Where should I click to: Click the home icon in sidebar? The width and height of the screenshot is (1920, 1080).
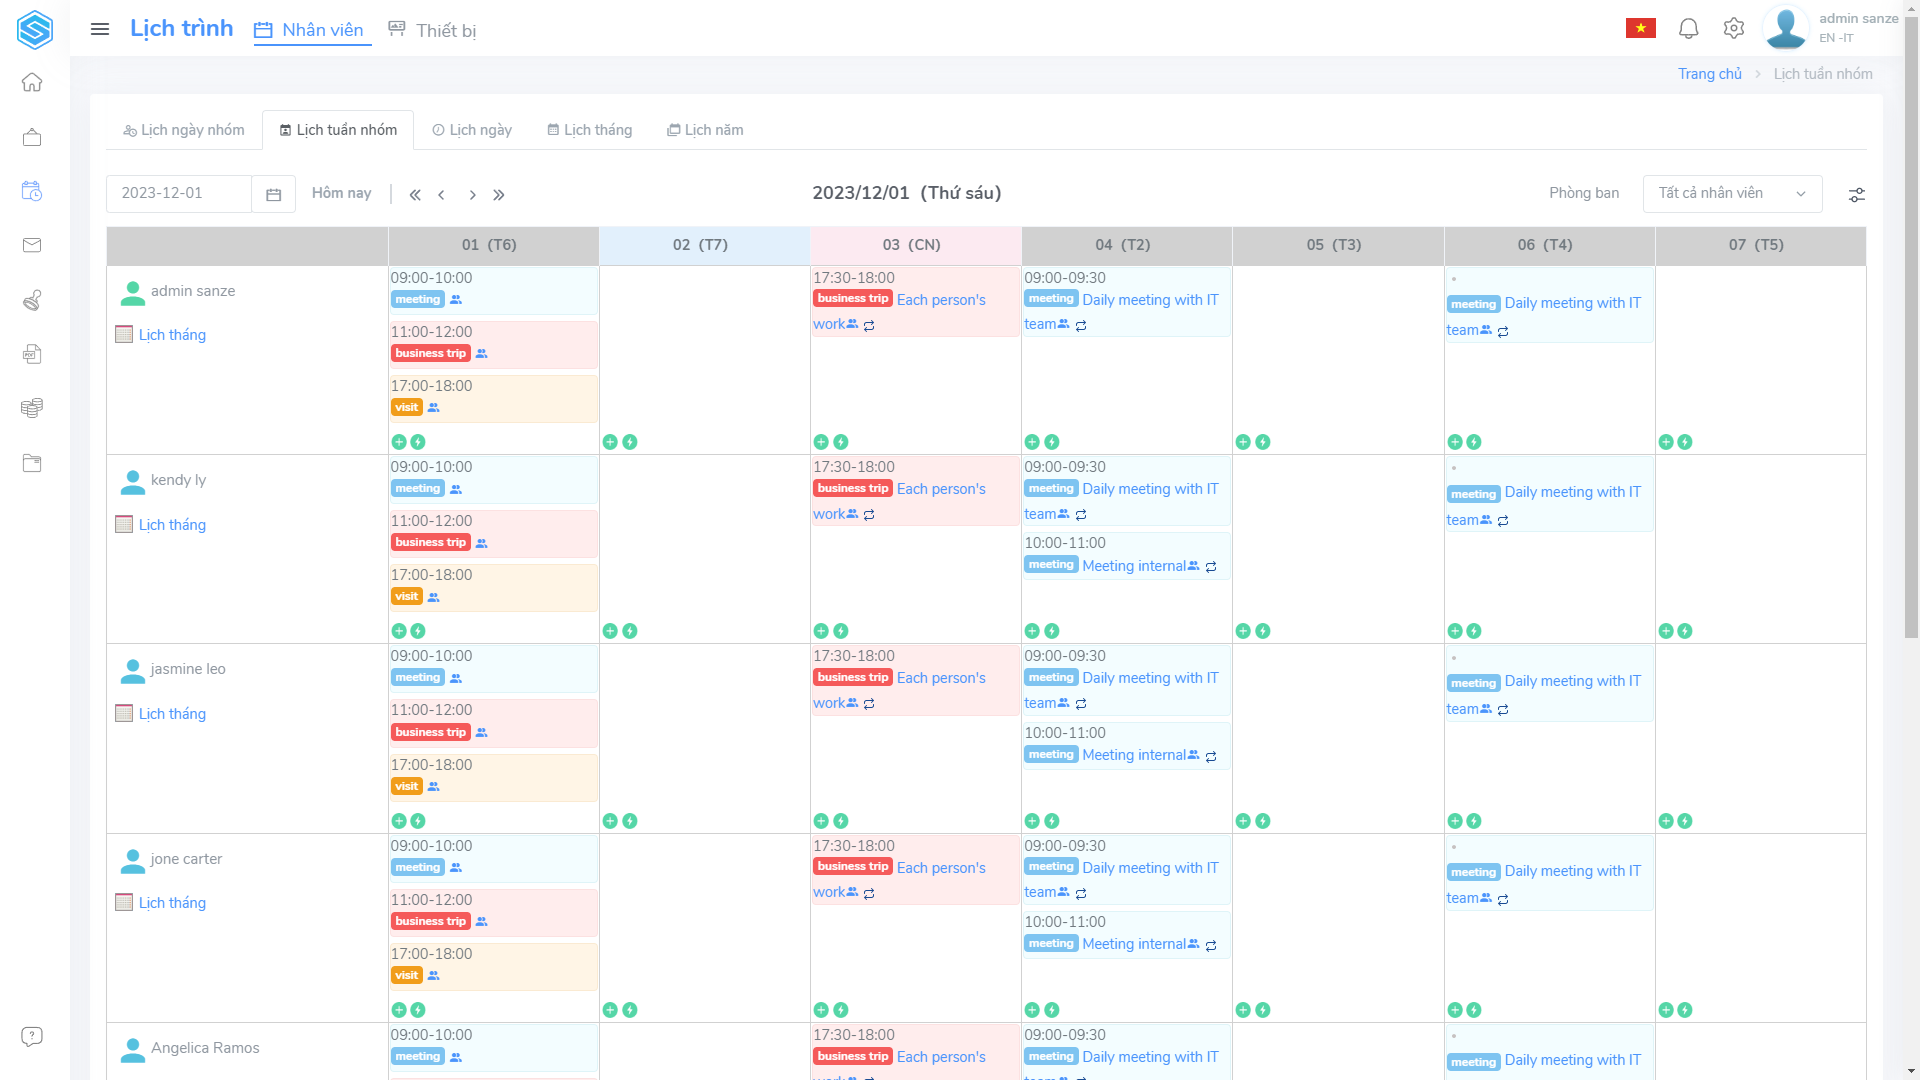pos(32,82)
